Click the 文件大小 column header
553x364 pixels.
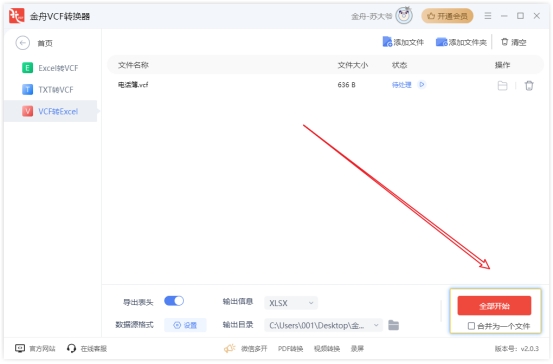click(353, 65)
